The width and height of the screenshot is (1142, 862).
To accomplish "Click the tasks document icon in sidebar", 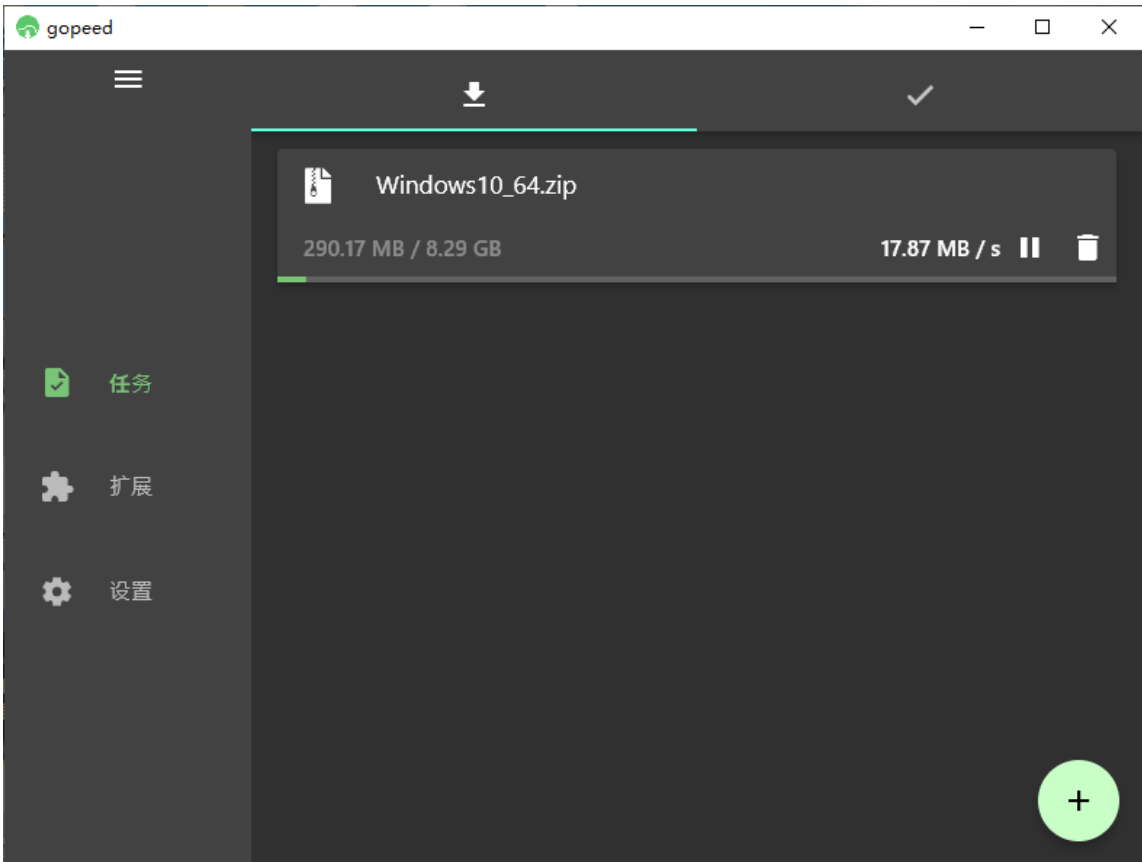I will 57,382.
